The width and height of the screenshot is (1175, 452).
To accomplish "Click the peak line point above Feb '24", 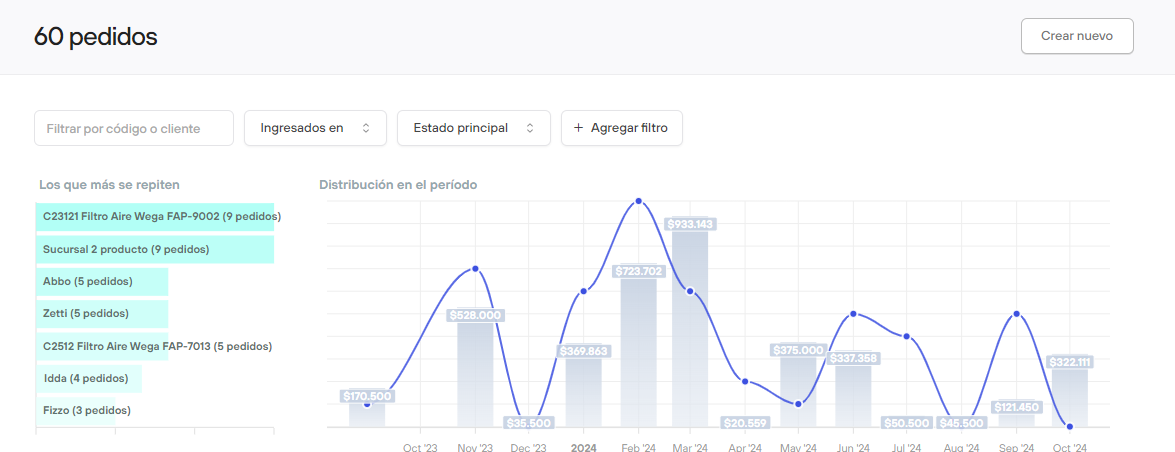I will pyautogui.click(x=638, y=201).
